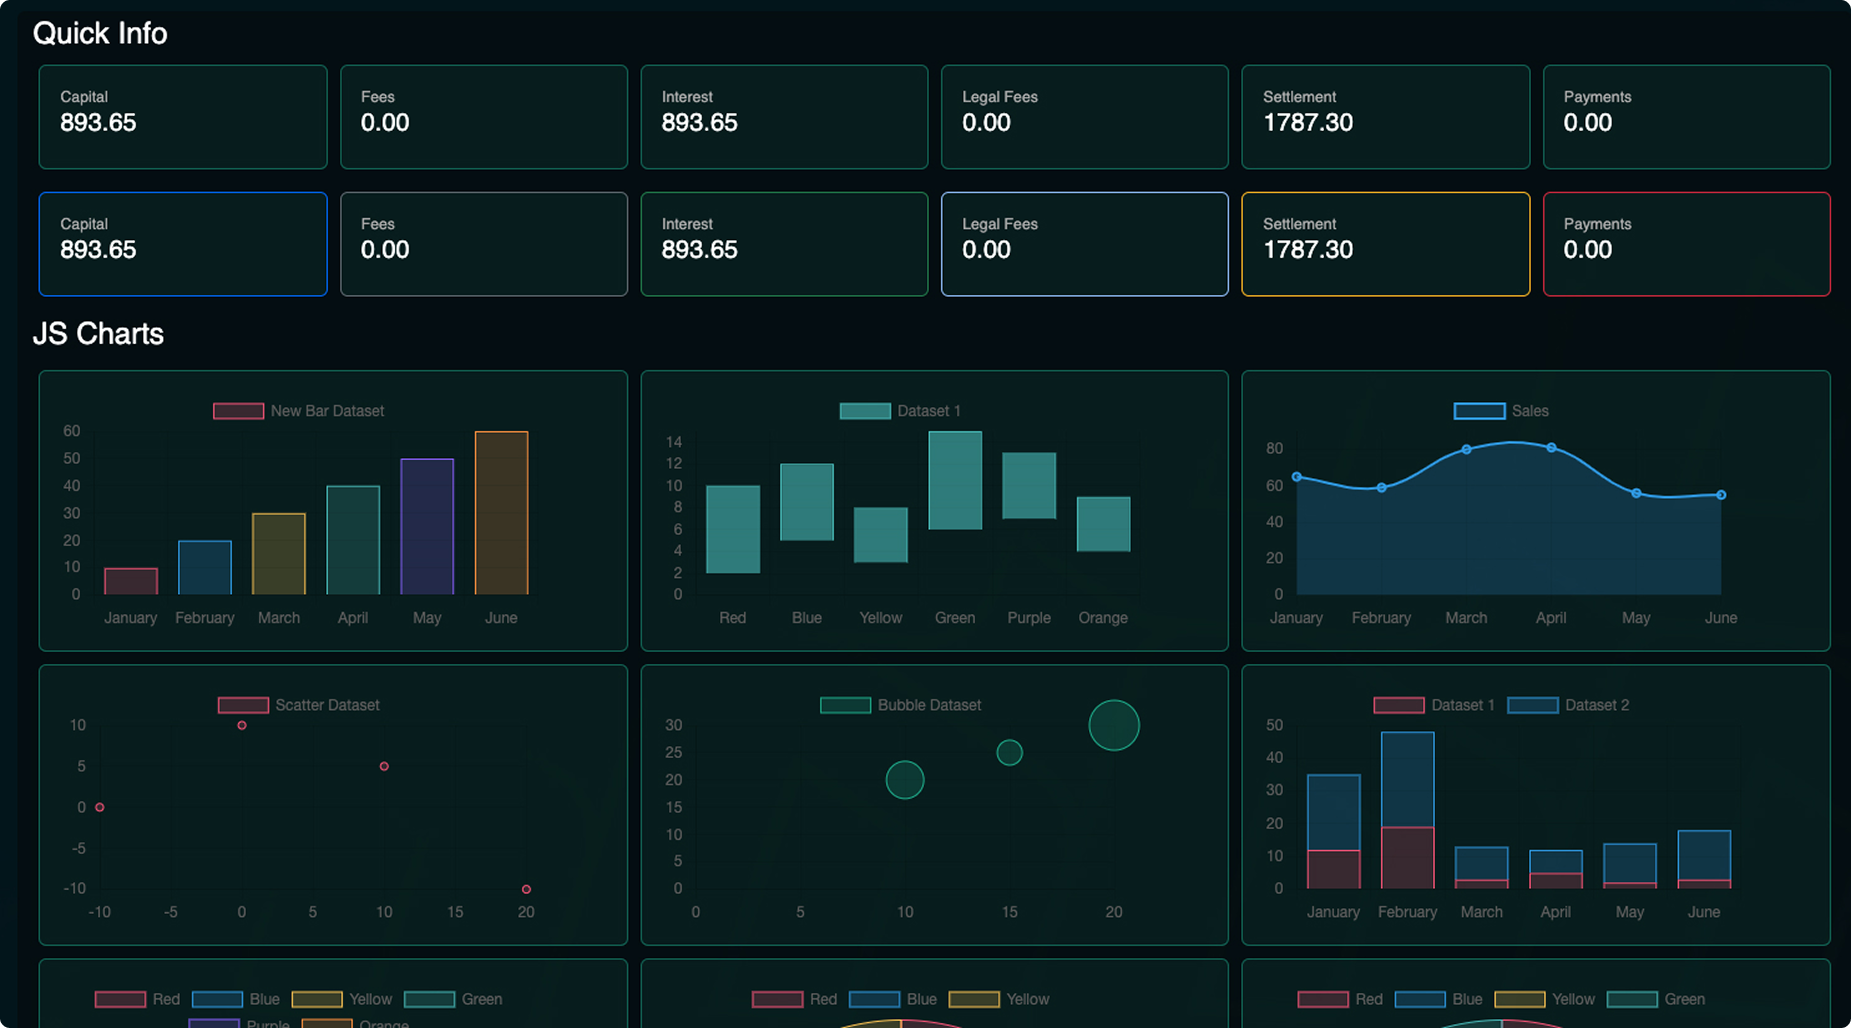Toggle the Bubble Dataset legend entry
Image resolution: width=1851 pixels, height=1028 pixels.
tap(901, 705)
